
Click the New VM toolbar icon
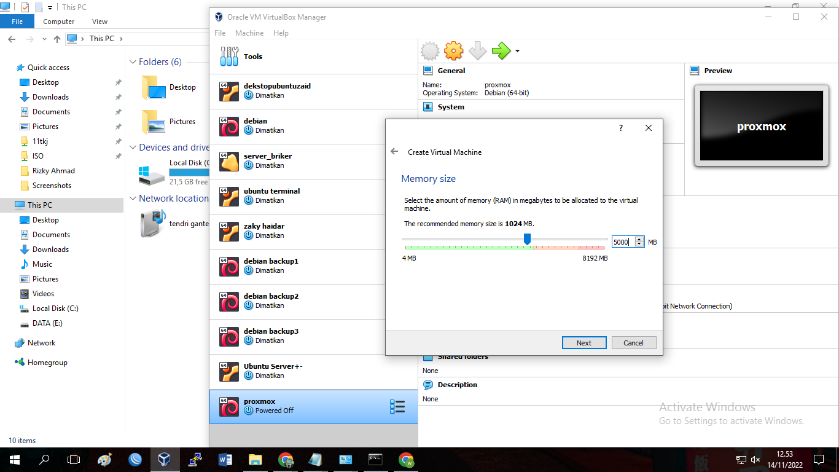[x=430, y=51]
